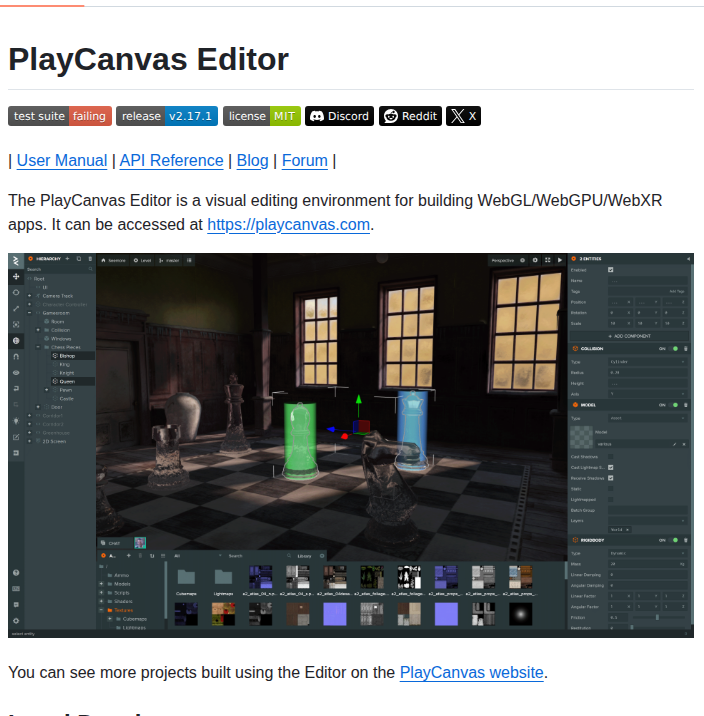Go to the API Reference link
The height and width of the screenshot is (716, 704).
coord(171,161)
